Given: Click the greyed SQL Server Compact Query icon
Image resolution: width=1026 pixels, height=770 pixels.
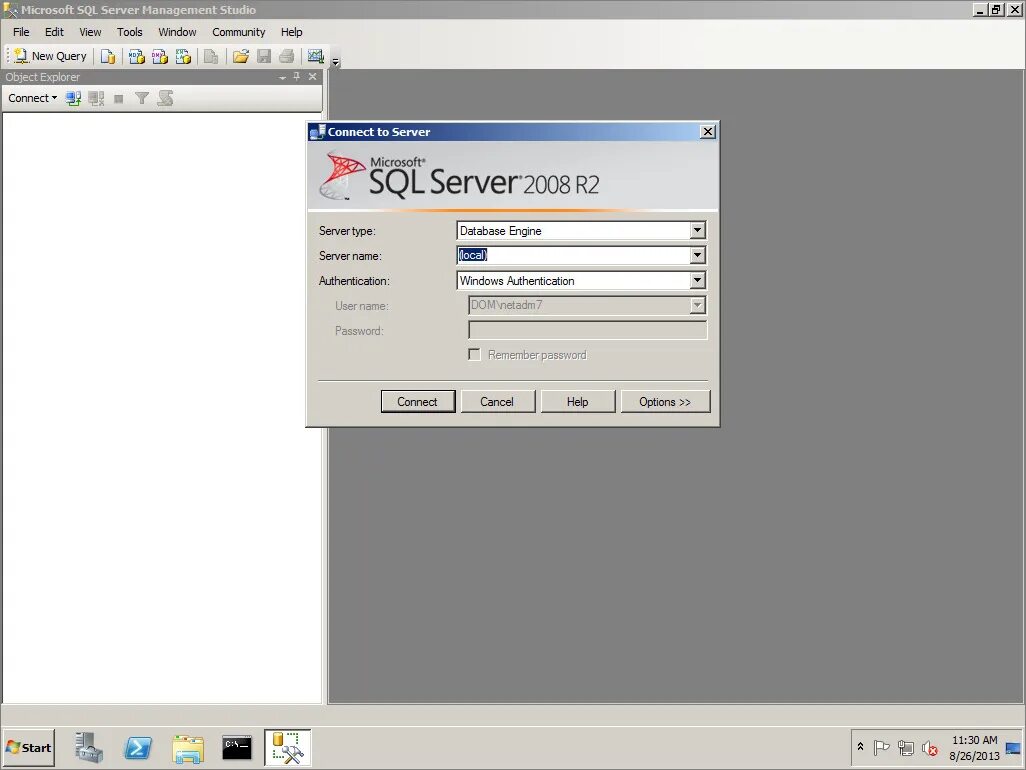Looking at the screenshot, I should tap(211, 57).
